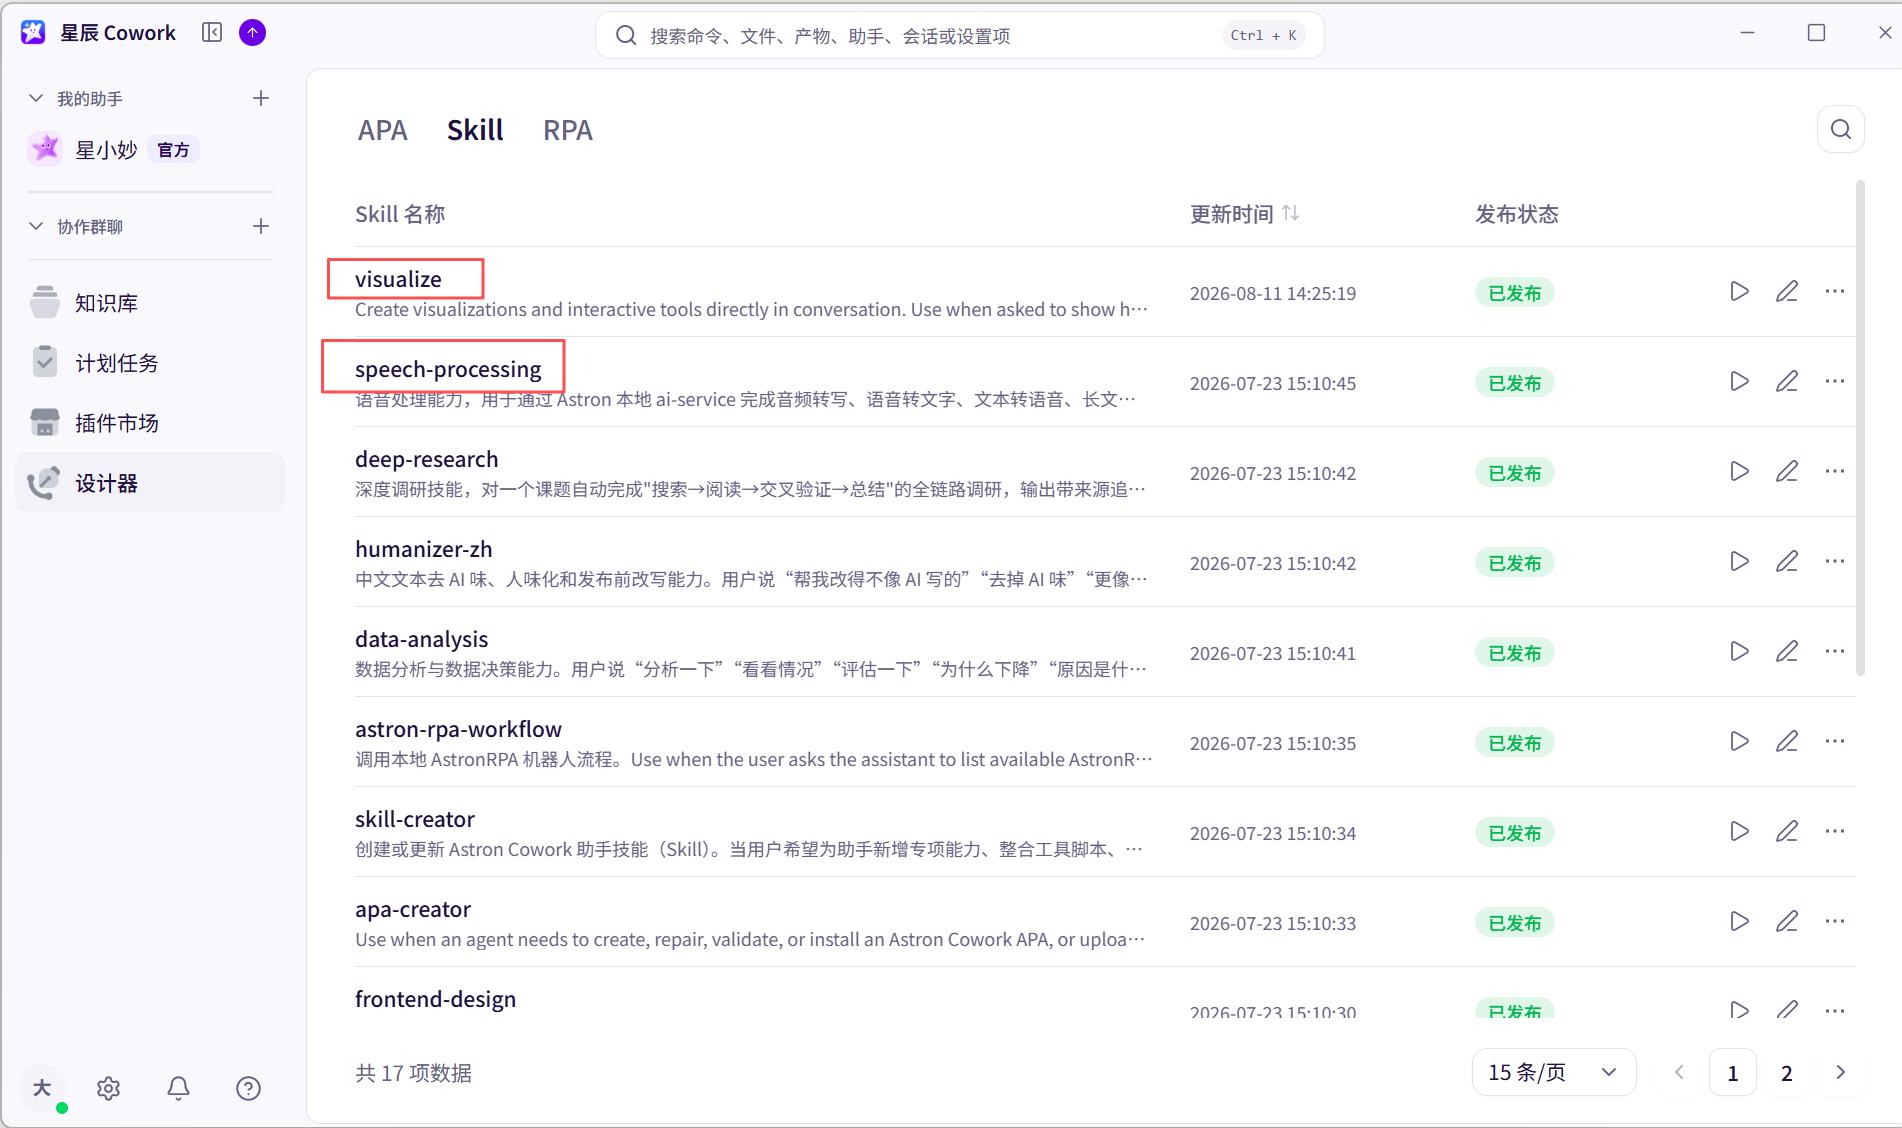This screenshot has height=1128, width=1902.
Task: Open more options for apa-creator
Action: click(1834, 921)
